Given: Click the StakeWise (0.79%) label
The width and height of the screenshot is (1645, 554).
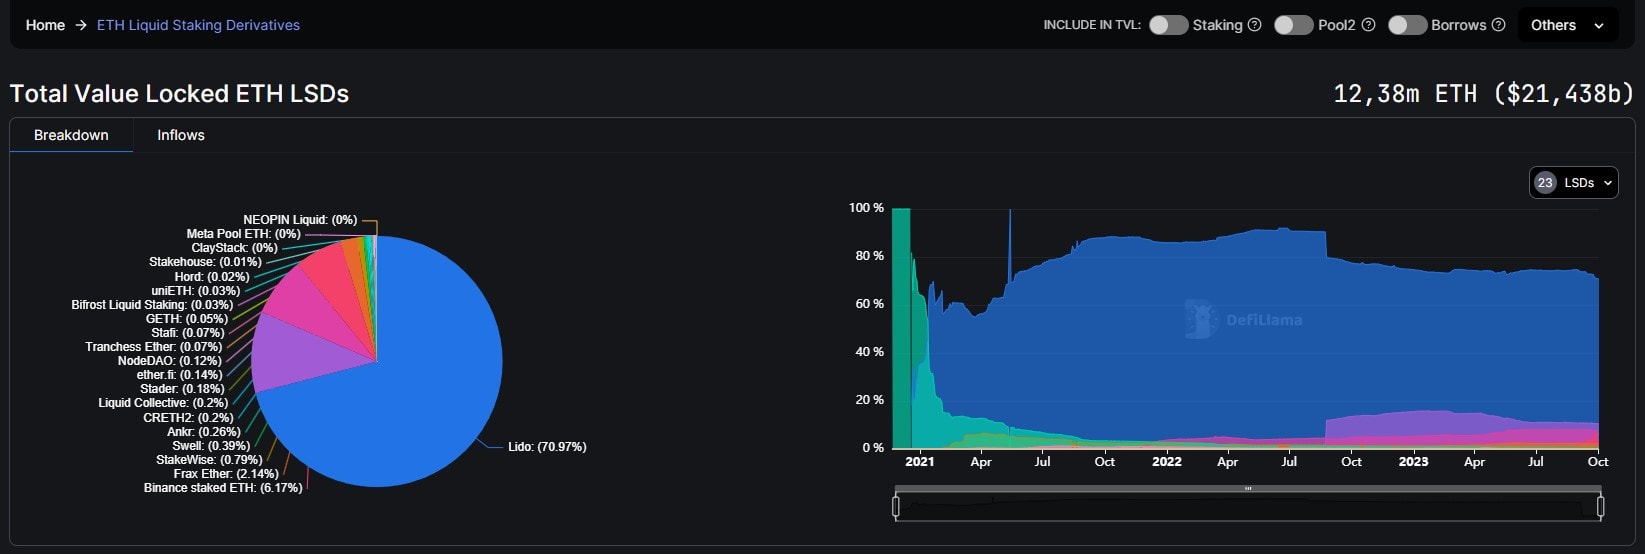Looking at the screenshot, I should (x=209, y=460).
